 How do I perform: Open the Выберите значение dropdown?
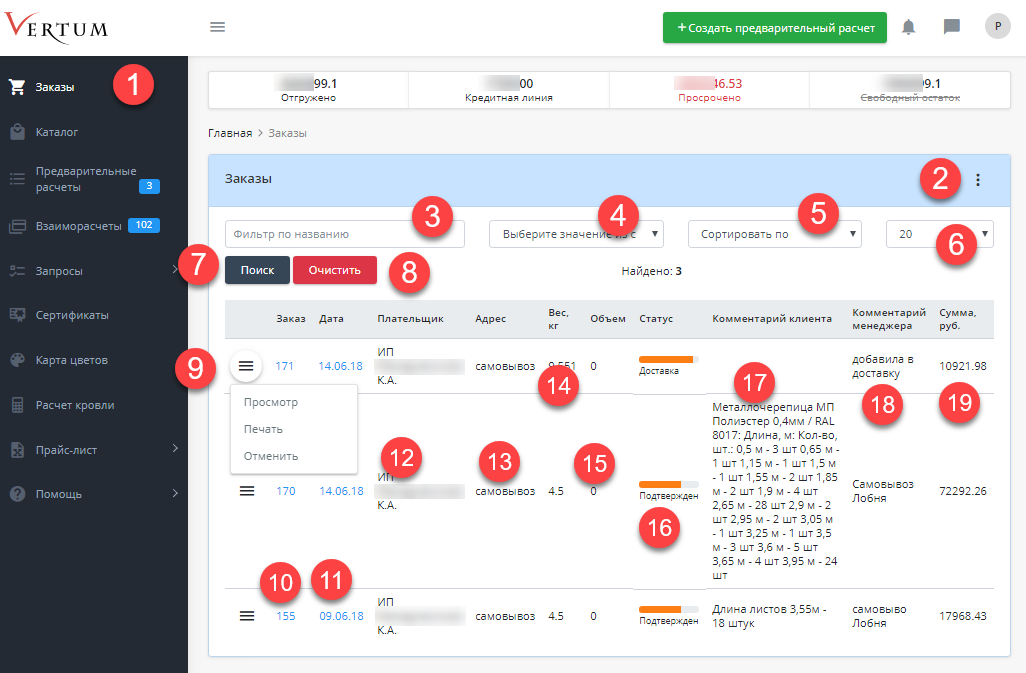point(575,234)
